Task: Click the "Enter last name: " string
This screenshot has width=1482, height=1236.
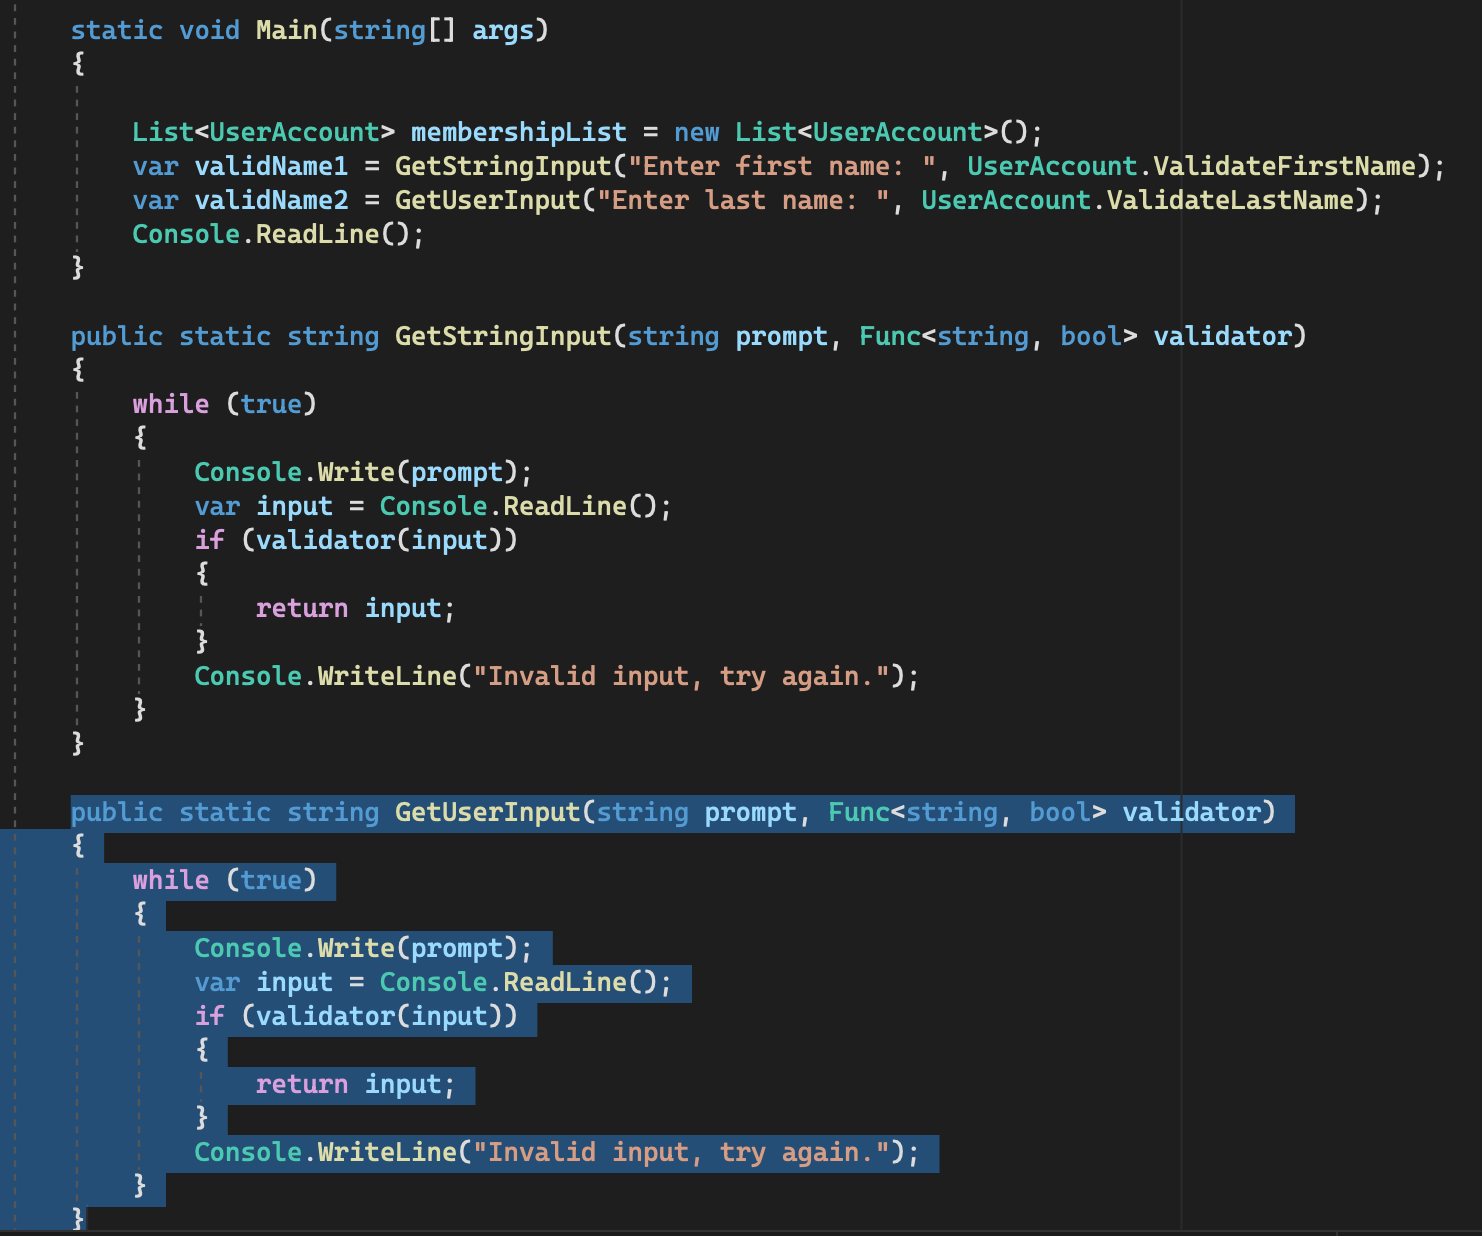Action: (743, 200)
